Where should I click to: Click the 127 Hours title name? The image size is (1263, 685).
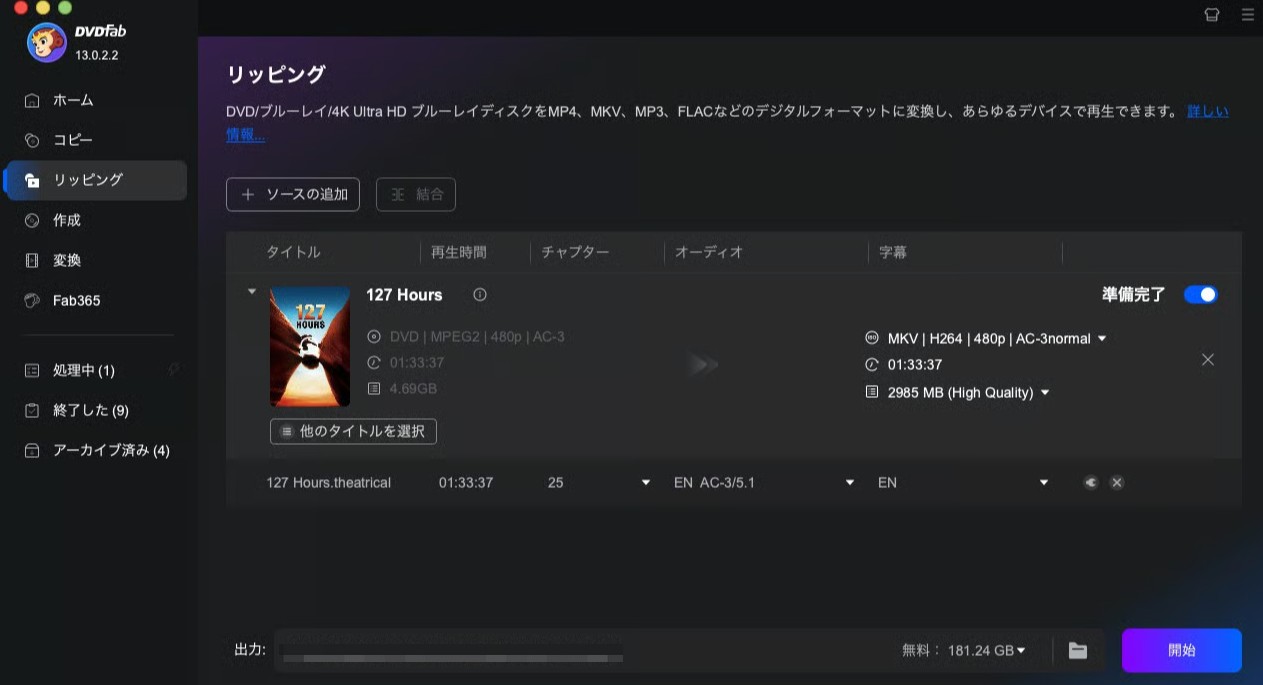(404, 295)
